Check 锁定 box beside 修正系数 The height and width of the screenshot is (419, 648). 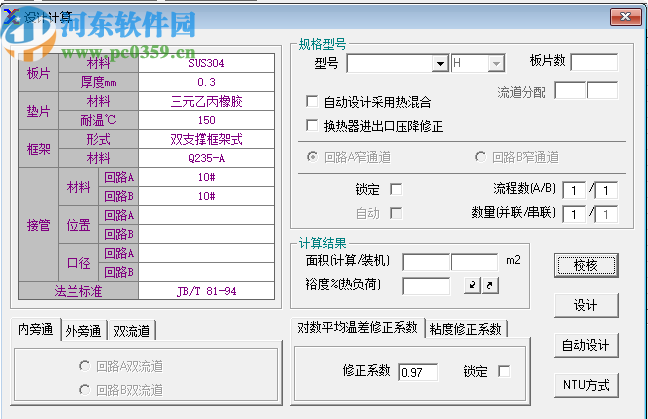[x=504, y=371]
